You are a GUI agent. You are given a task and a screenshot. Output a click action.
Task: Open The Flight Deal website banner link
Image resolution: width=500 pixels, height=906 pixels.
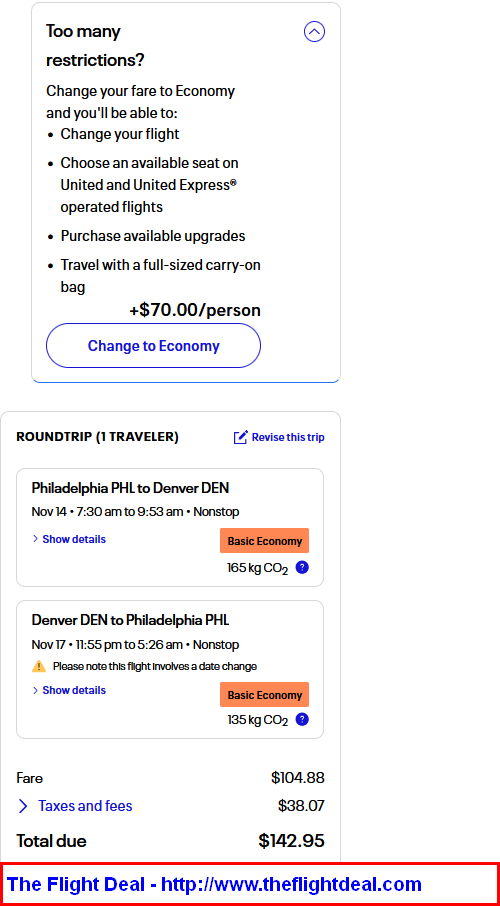[214, 884]
